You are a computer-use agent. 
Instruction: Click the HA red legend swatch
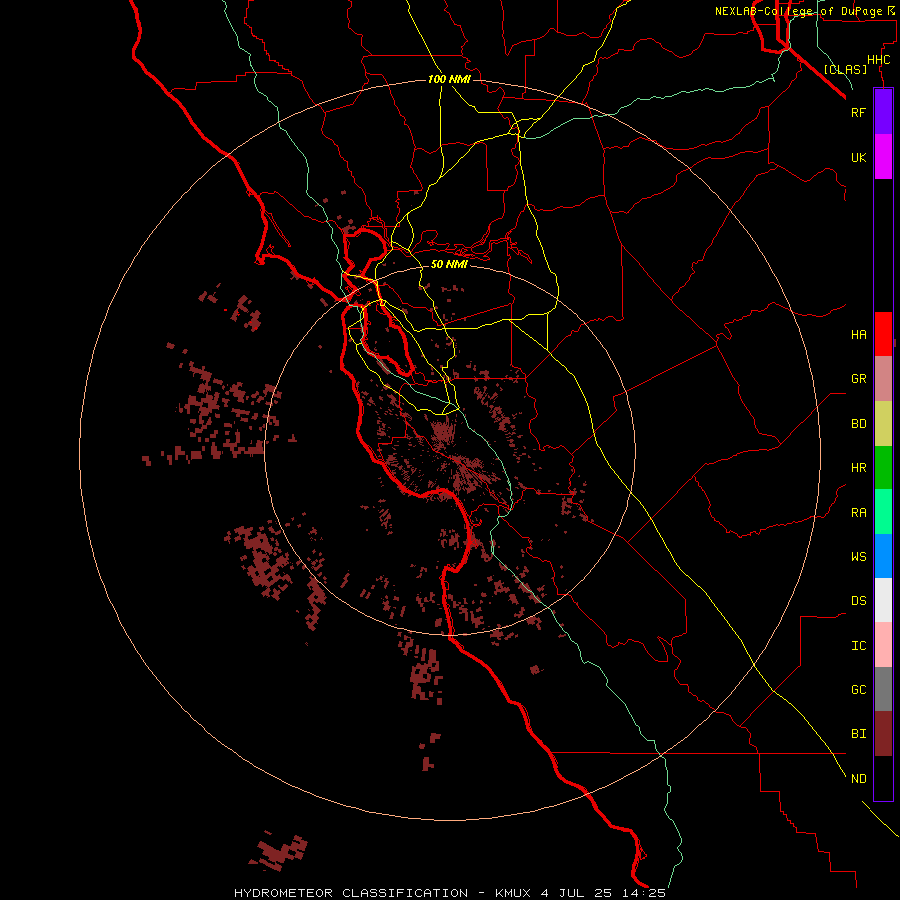tap(883, 334)
